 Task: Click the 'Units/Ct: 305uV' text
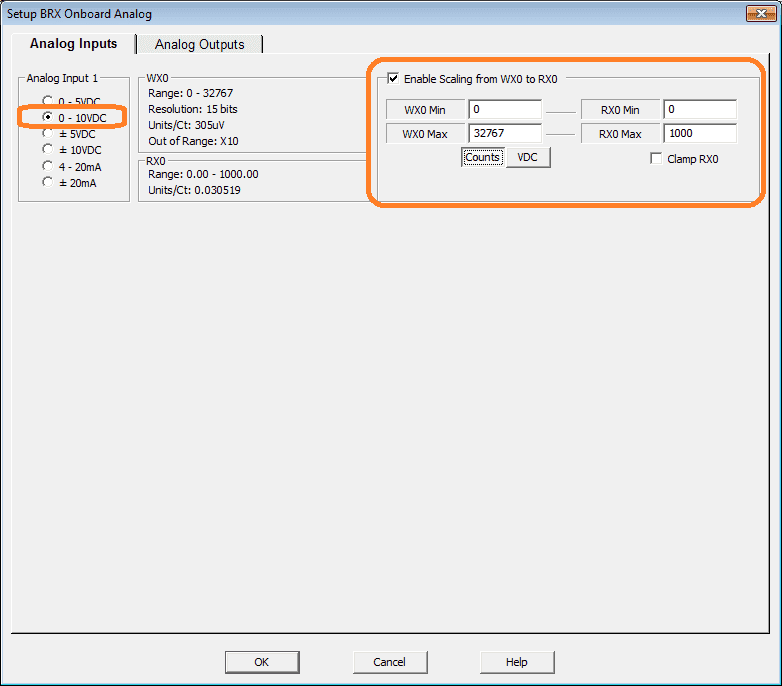[186, 125]
